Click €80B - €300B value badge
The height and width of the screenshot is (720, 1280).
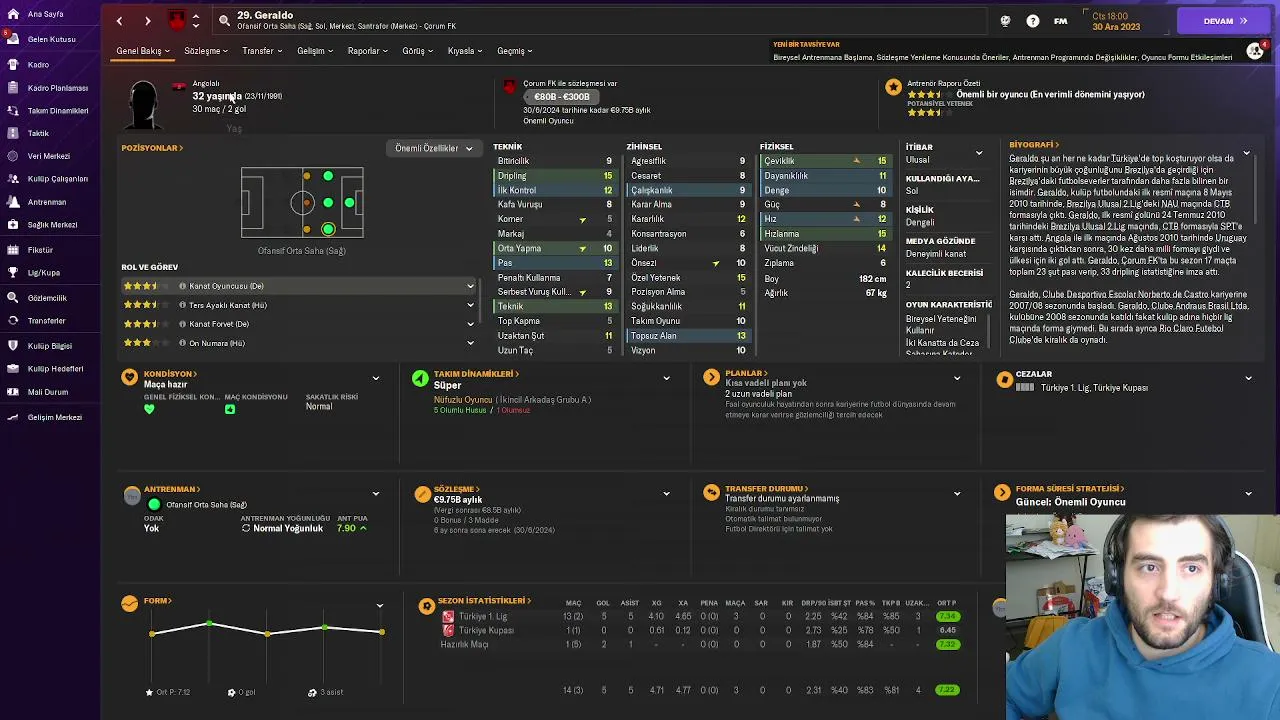[561, 97]
